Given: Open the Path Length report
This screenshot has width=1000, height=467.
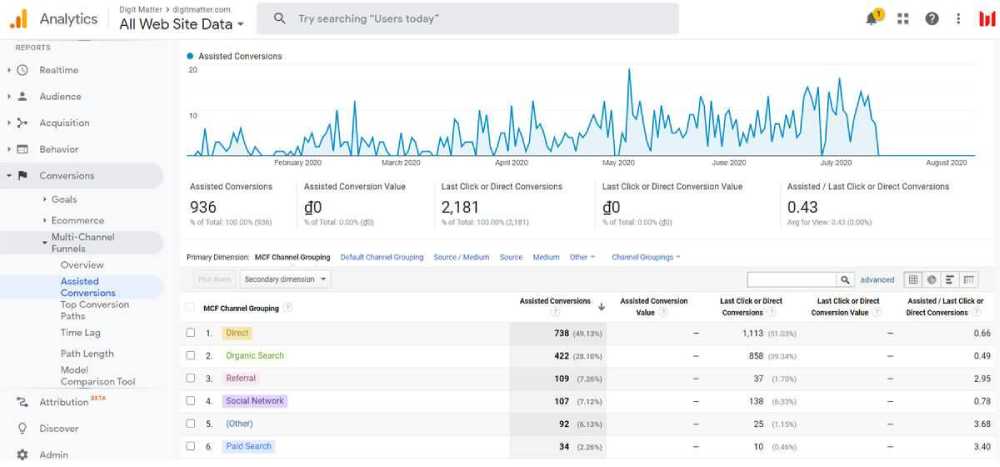Looking at the screenshot, I should (87, 353).
